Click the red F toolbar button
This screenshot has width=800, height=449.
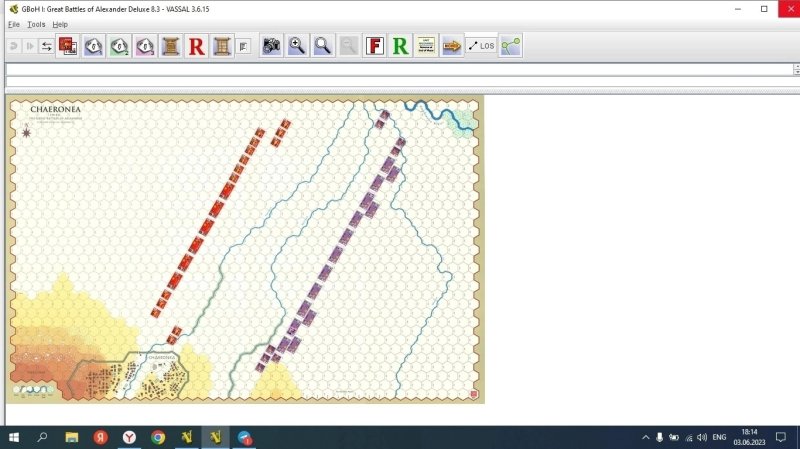374,46
